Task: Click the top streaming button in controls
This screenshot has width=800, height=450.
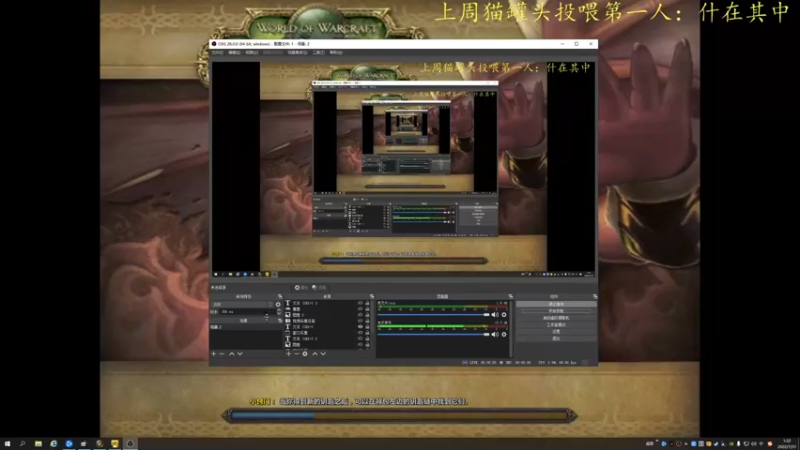Action: [x=556, y=304]
